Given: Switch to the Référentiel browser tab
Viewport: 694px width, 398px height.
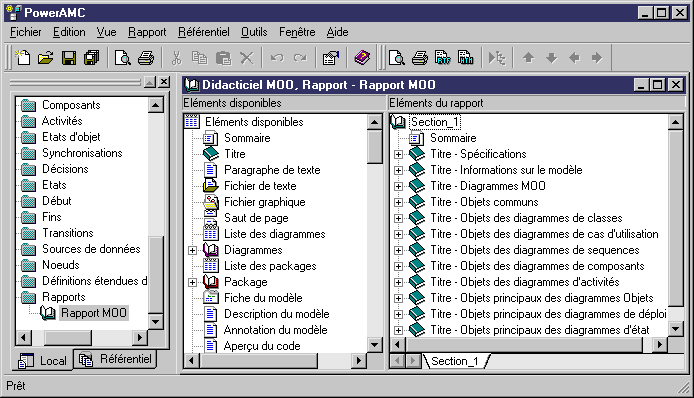Looking at the screenshot, I should 116,359.
